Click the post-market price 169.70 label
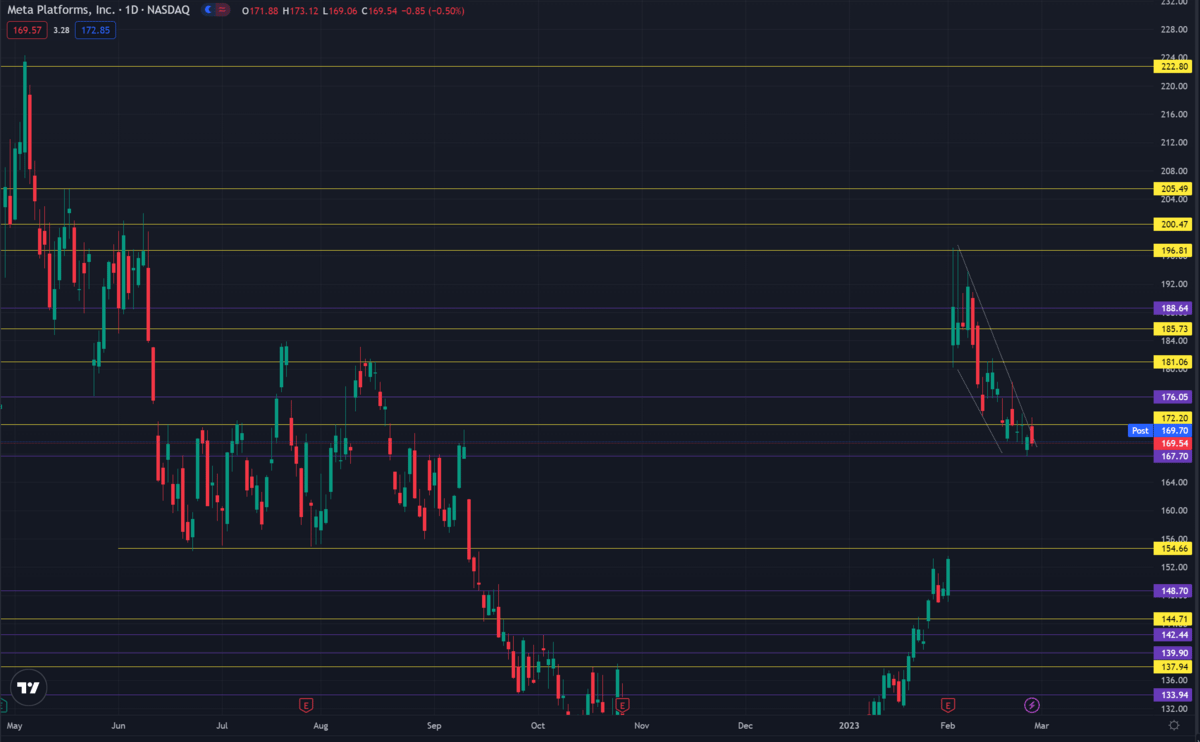This screenshot has width=1200, height=742. (x=1172, y=431)
